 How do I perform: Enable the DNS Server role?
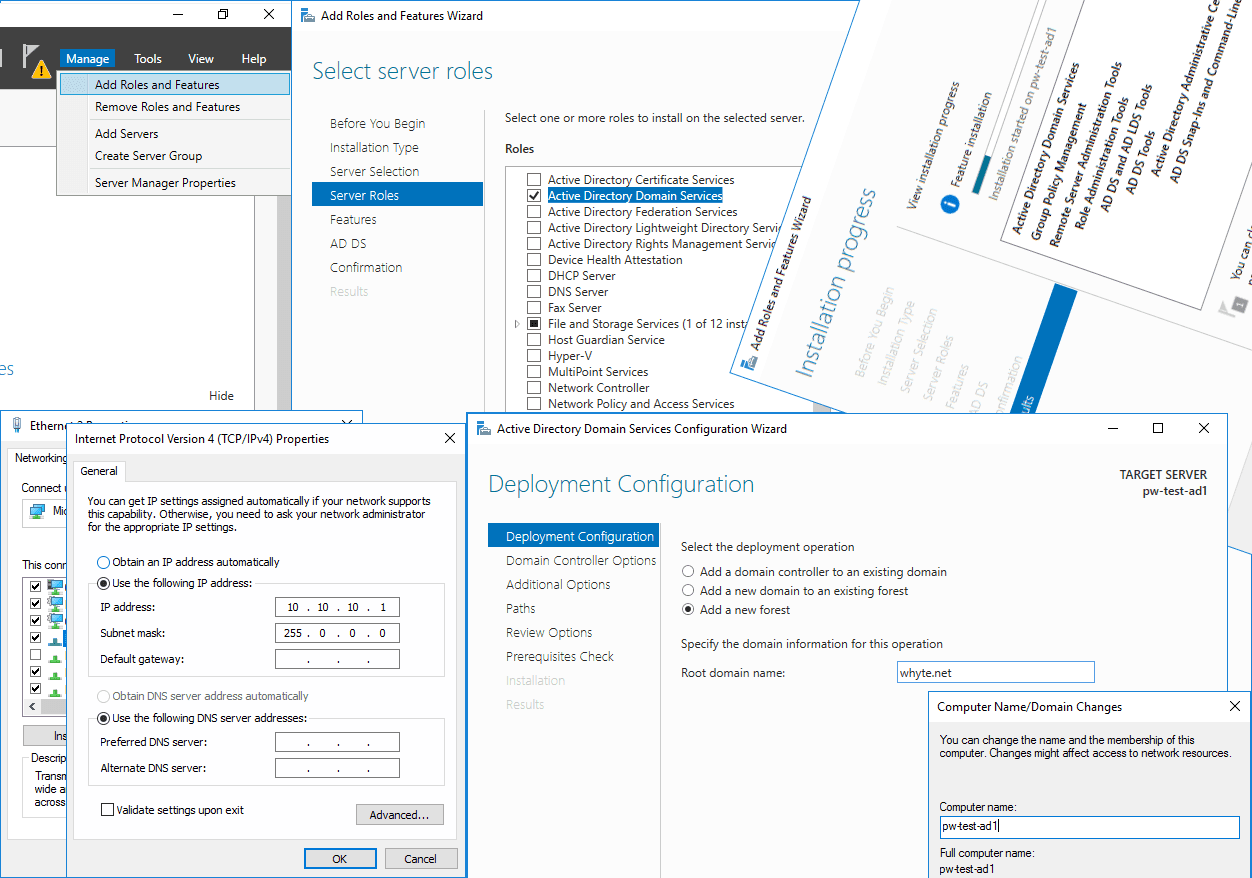coord(534,292)
